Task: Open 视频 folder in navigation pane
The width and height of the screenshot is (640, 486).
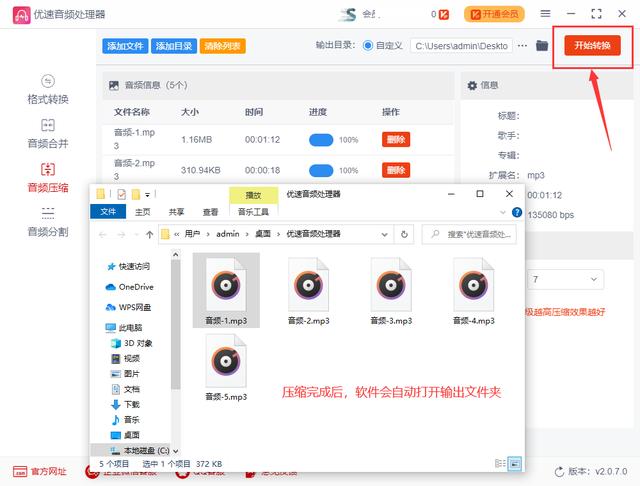Action: (x=126, y=358)
